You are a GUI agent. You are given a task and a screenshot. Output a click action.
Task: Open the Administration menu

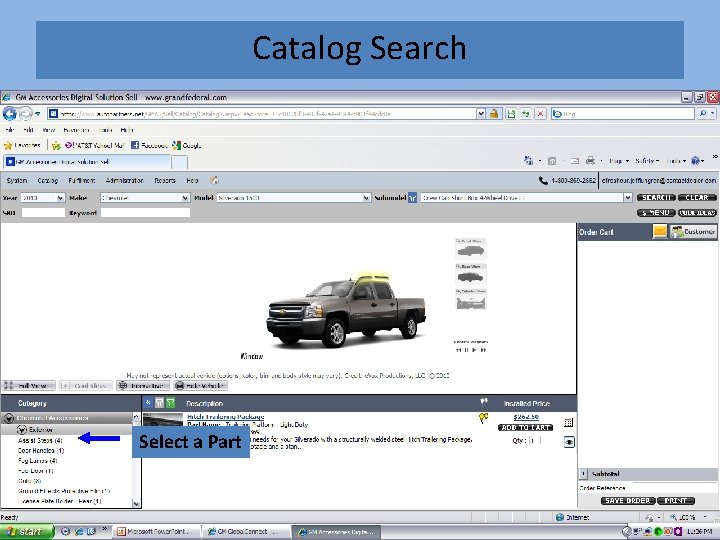click(124, 180)
